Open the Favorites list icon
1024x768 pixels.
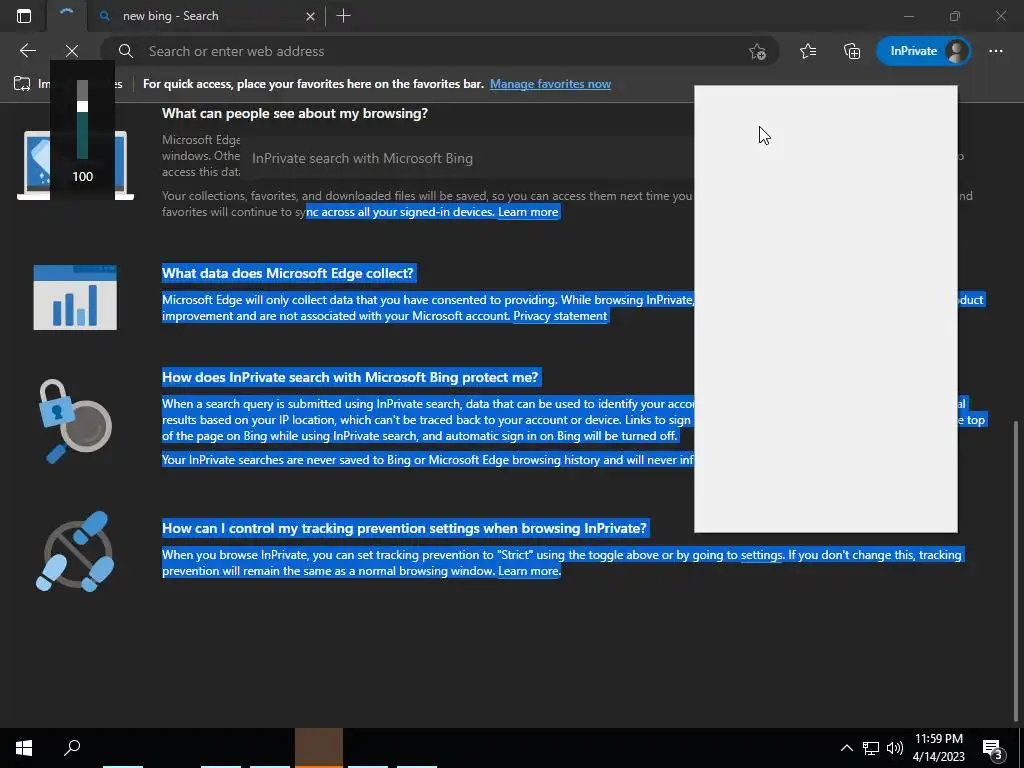click(808, 51)
